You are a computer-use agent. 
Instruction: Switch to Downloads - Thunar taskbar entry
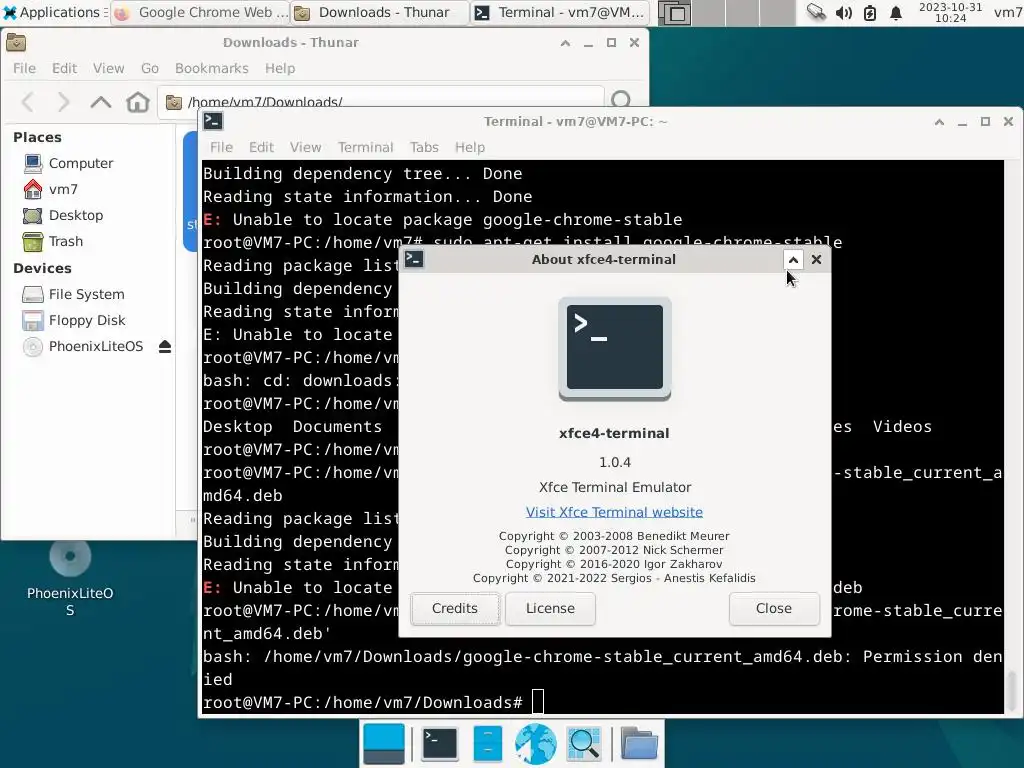[x=381, y=12]
